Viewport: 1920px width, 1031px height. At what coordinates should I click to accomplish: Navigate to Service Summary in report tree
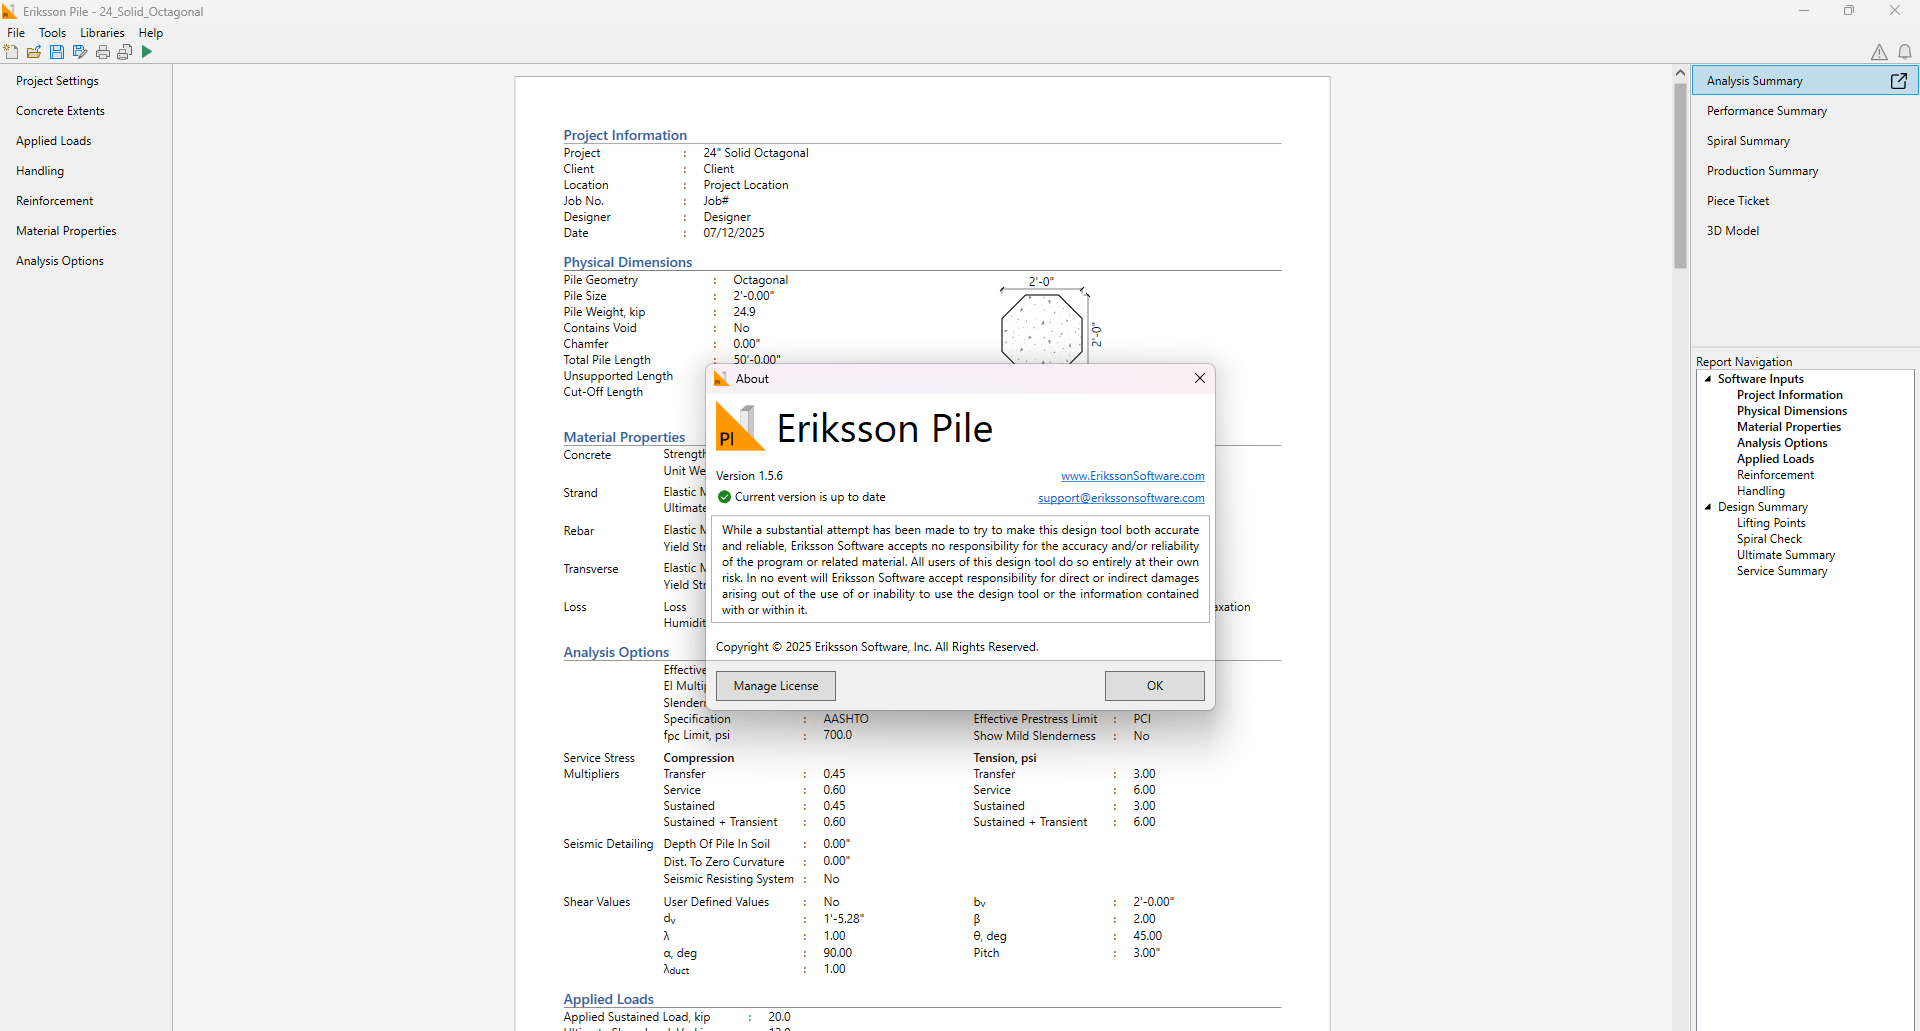(1782, 571)
